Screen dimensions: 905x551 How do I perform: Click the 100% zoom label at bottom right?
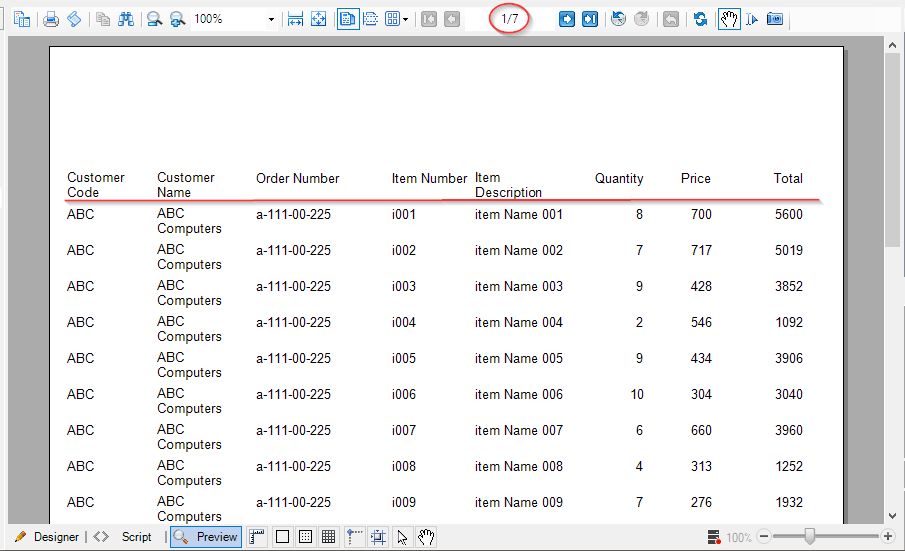pyautogui.click(x=739, y=537)
